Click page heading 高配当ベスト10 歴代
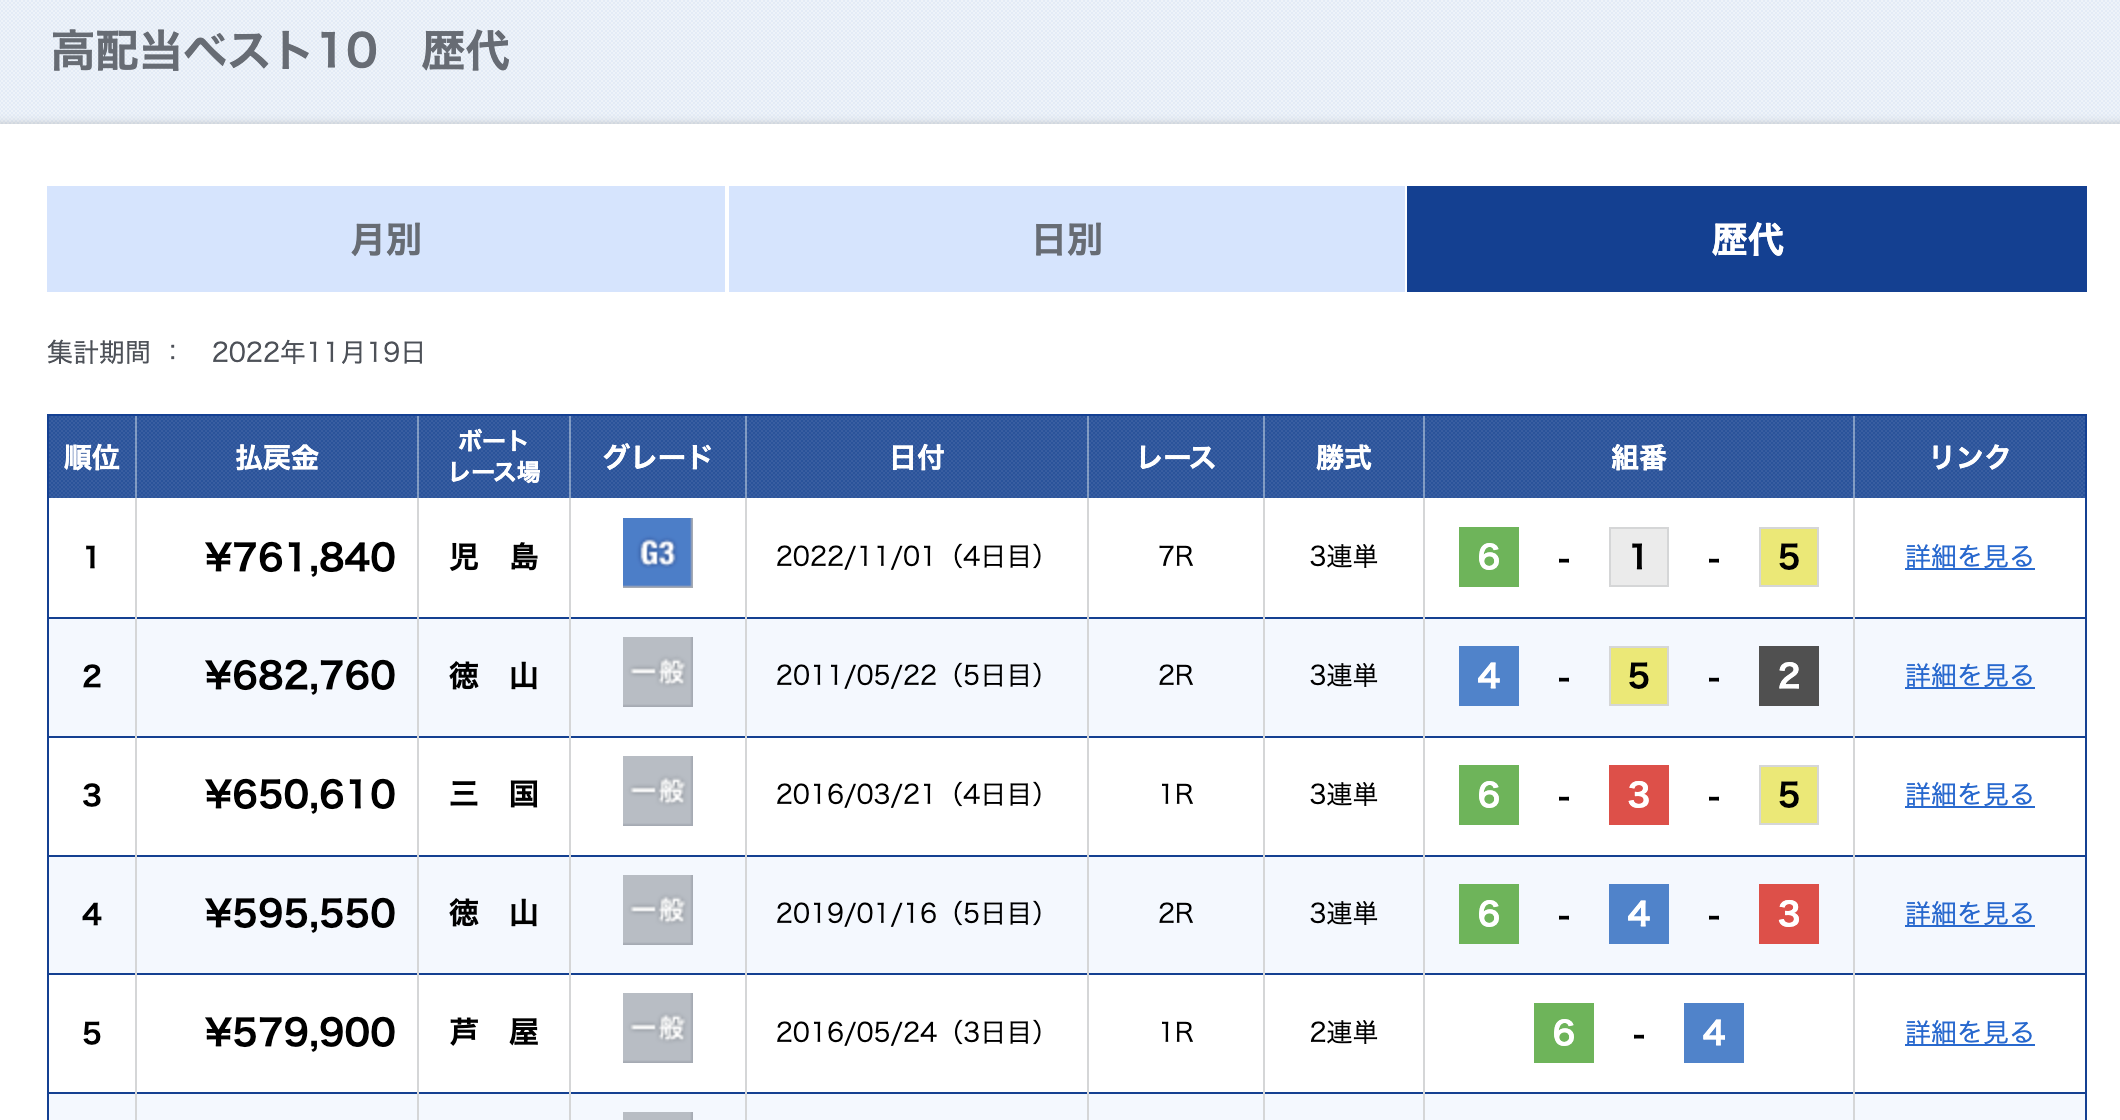 pos(280,51)
